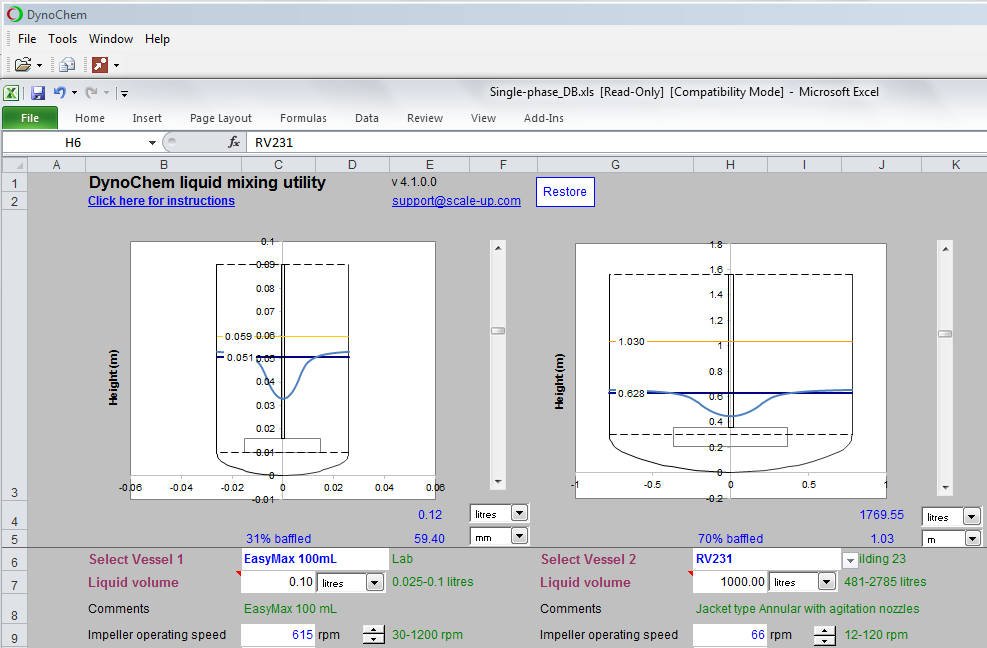Screen dimensions: 987x648
Task: Click the Redo icon on Quick Access Toolbar
Action: 90,92
